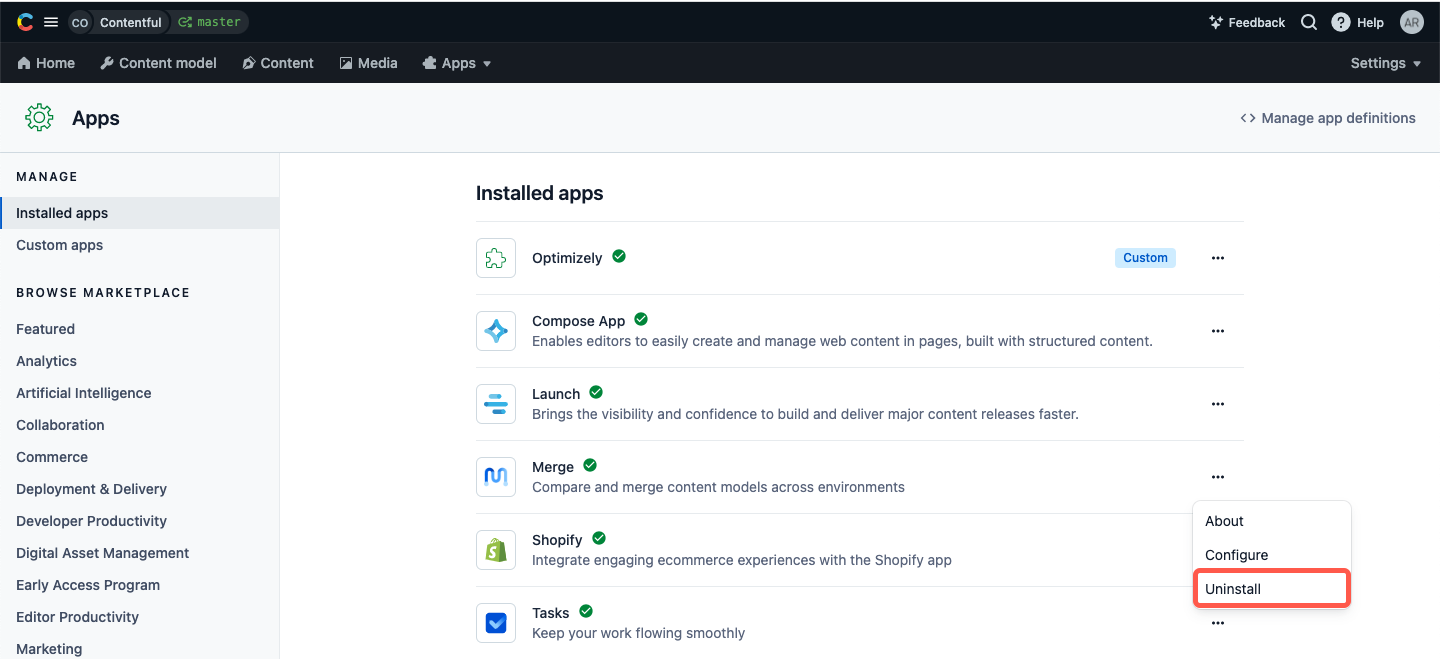1440x659 pixels.
Task: Open Developer Productivity category
Action: (x=91, y=521)
